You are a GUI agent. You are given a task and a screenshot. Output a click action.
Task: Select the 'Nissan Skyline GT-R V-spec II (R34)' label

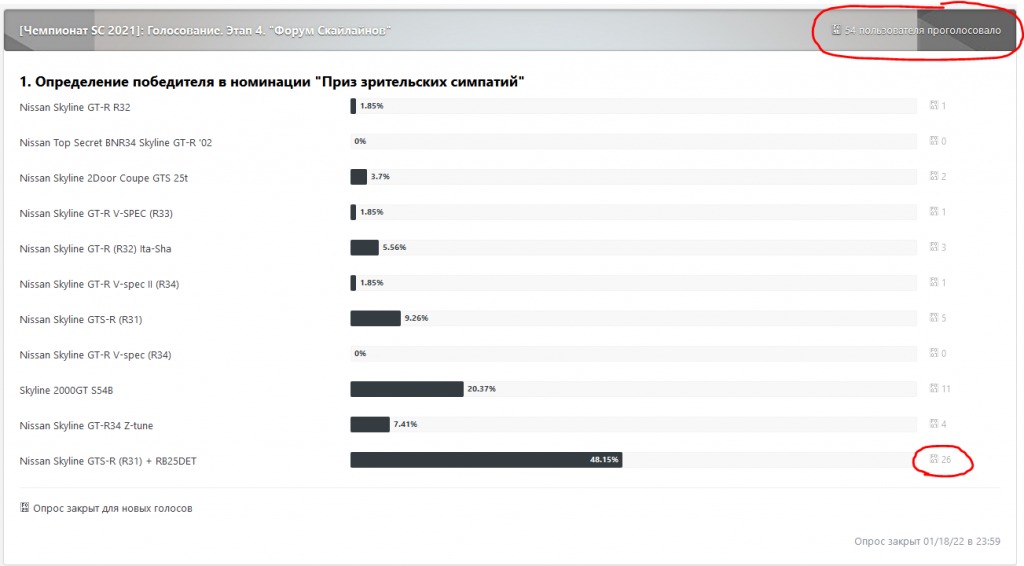tap(99, 284)
